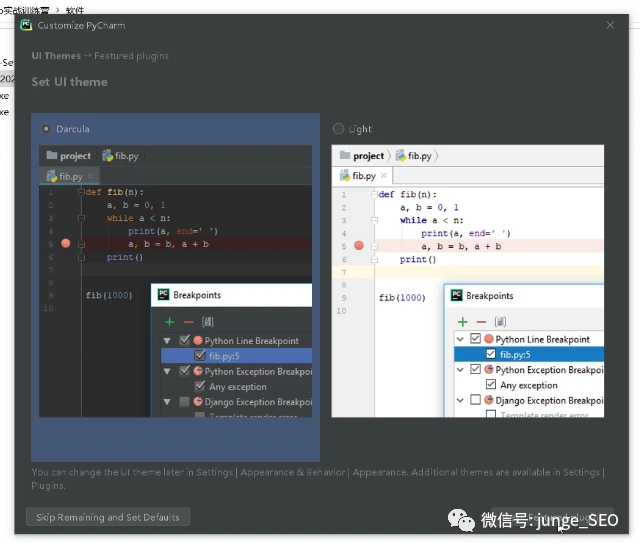Toggle Python Line Breakpoint checkbox in Light preview

tap(475, 339)
